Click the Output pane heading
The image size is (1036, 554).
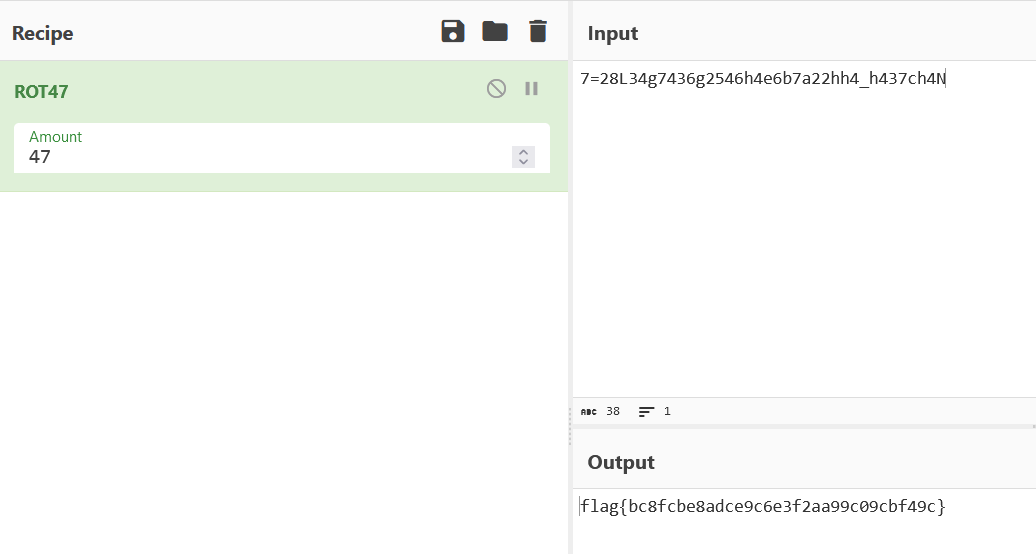pyautogui.click(x=621, y=462)
